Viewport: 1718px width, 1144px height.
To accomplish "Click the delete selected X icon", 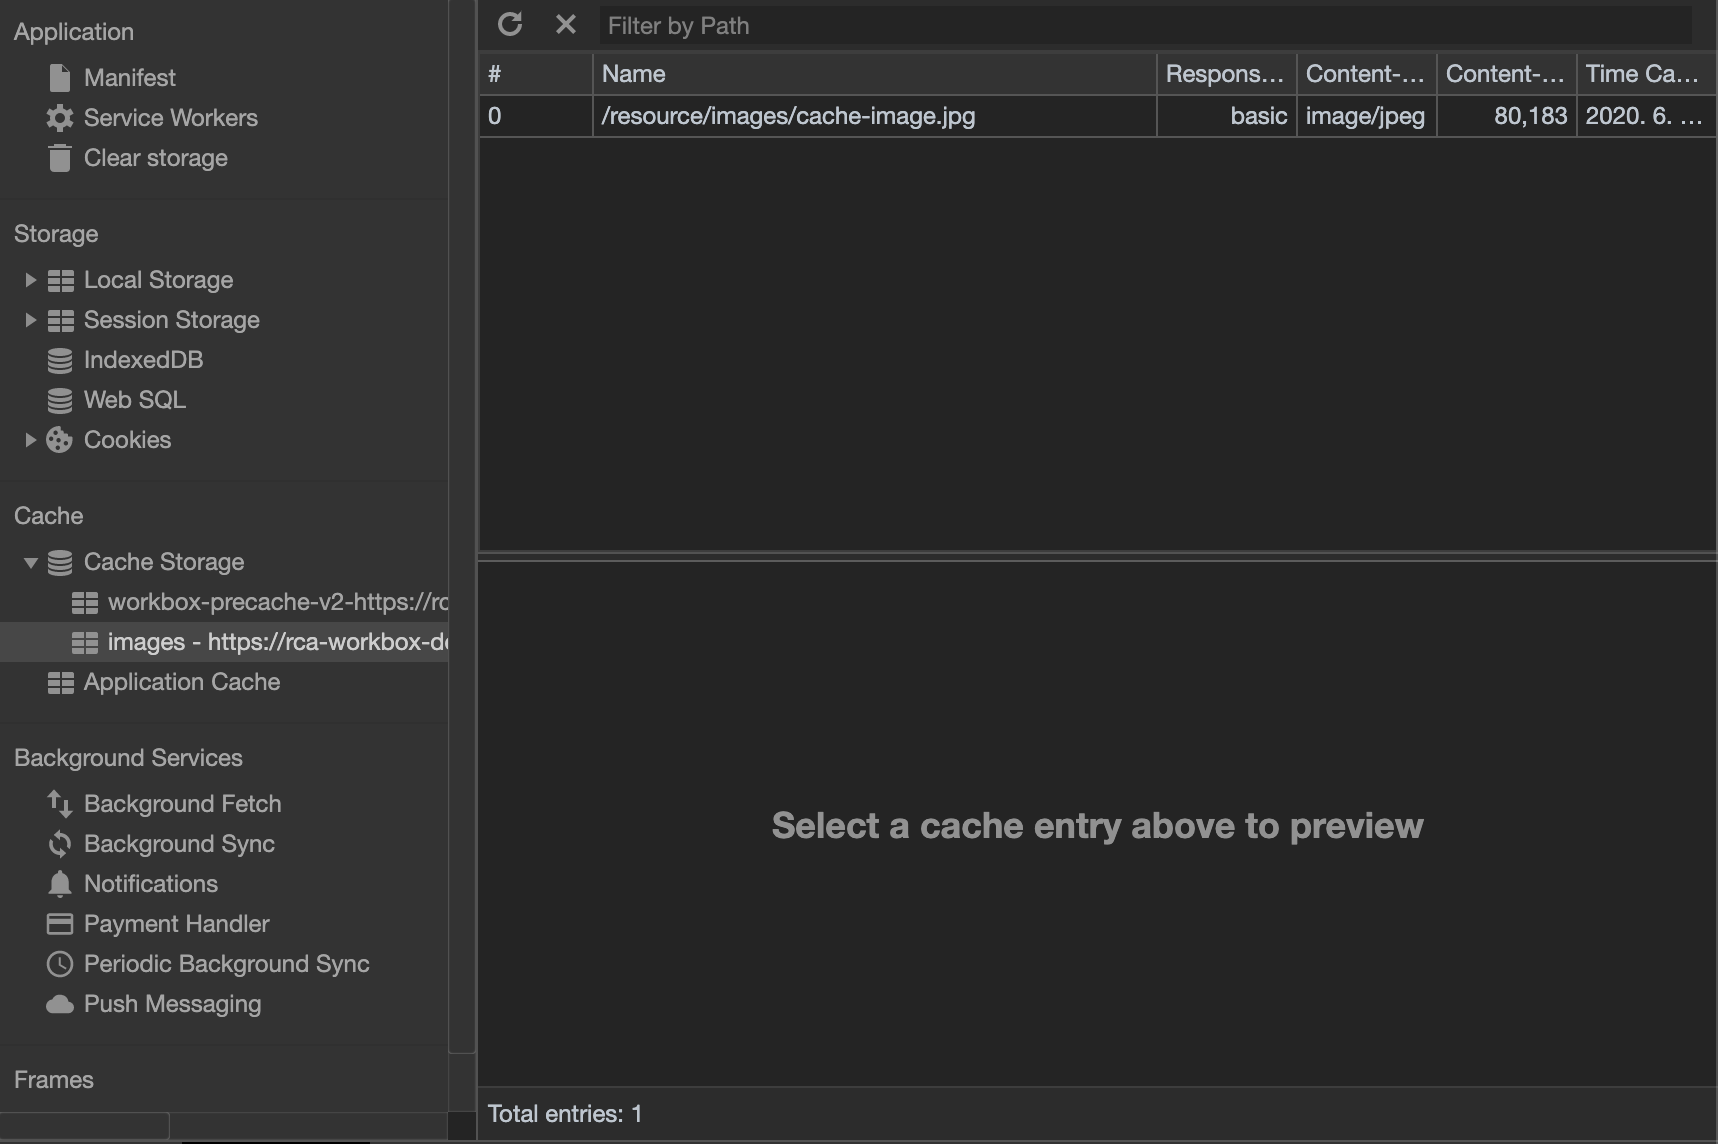I will pos(566,24).
